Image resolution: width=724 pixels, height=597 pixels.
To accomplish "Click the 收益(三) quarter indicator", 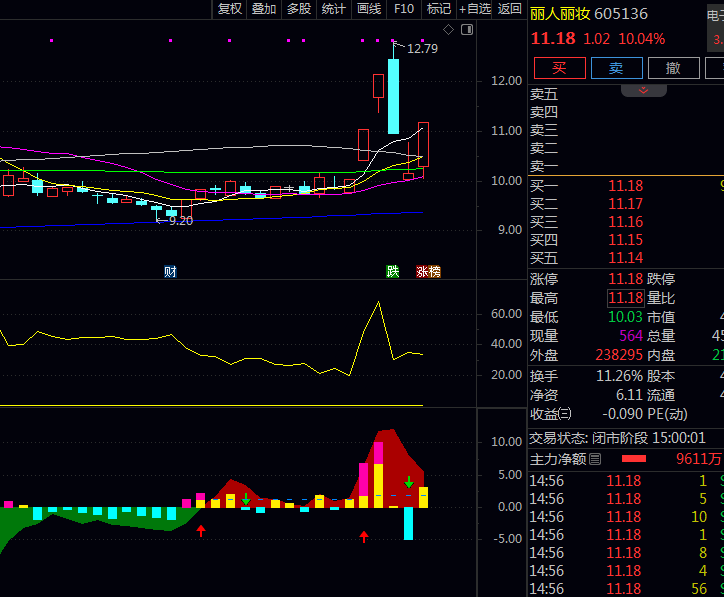I will [x=551, y=414].
